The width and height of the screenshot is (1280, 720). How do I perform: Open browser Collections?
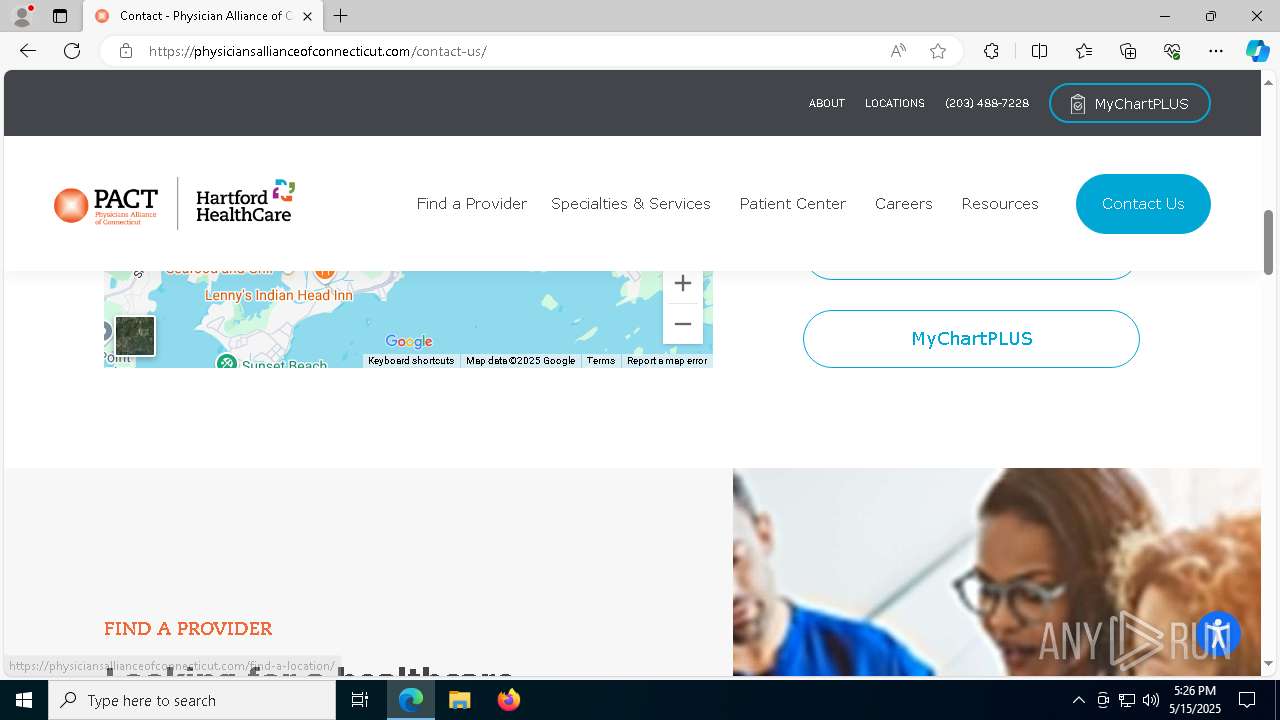(x=1128, y=51)
